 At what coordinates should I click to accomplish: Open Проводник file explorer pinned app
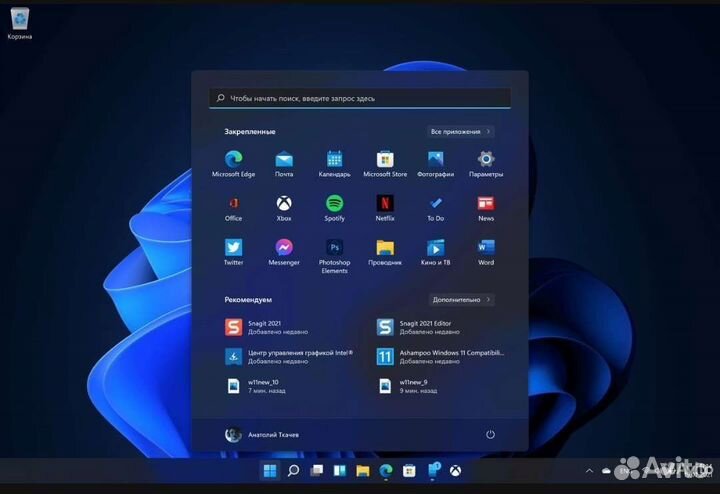[385, 252]
